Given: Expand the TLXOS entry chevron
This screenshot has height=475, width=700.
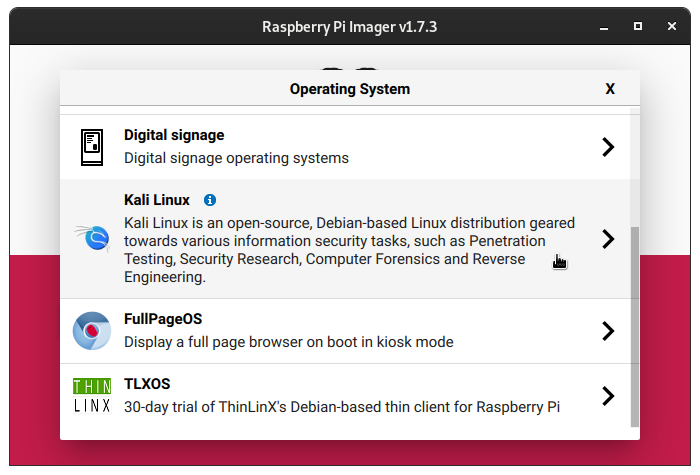Looking at the screenshot, I should [607, 396].
